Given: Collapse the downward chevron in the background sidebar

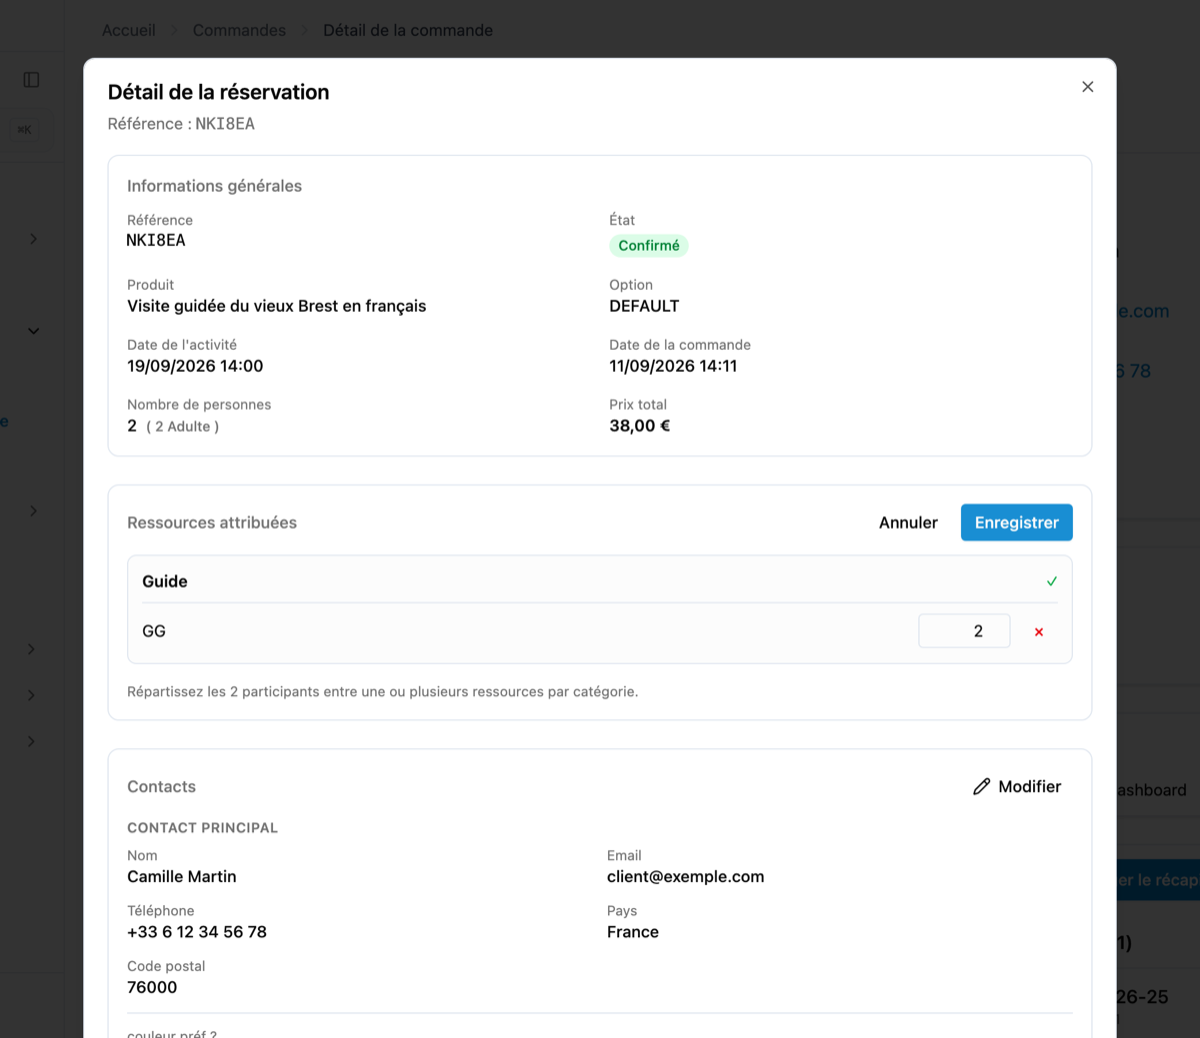Looking at the screenshot, I should tap(33, 331).
